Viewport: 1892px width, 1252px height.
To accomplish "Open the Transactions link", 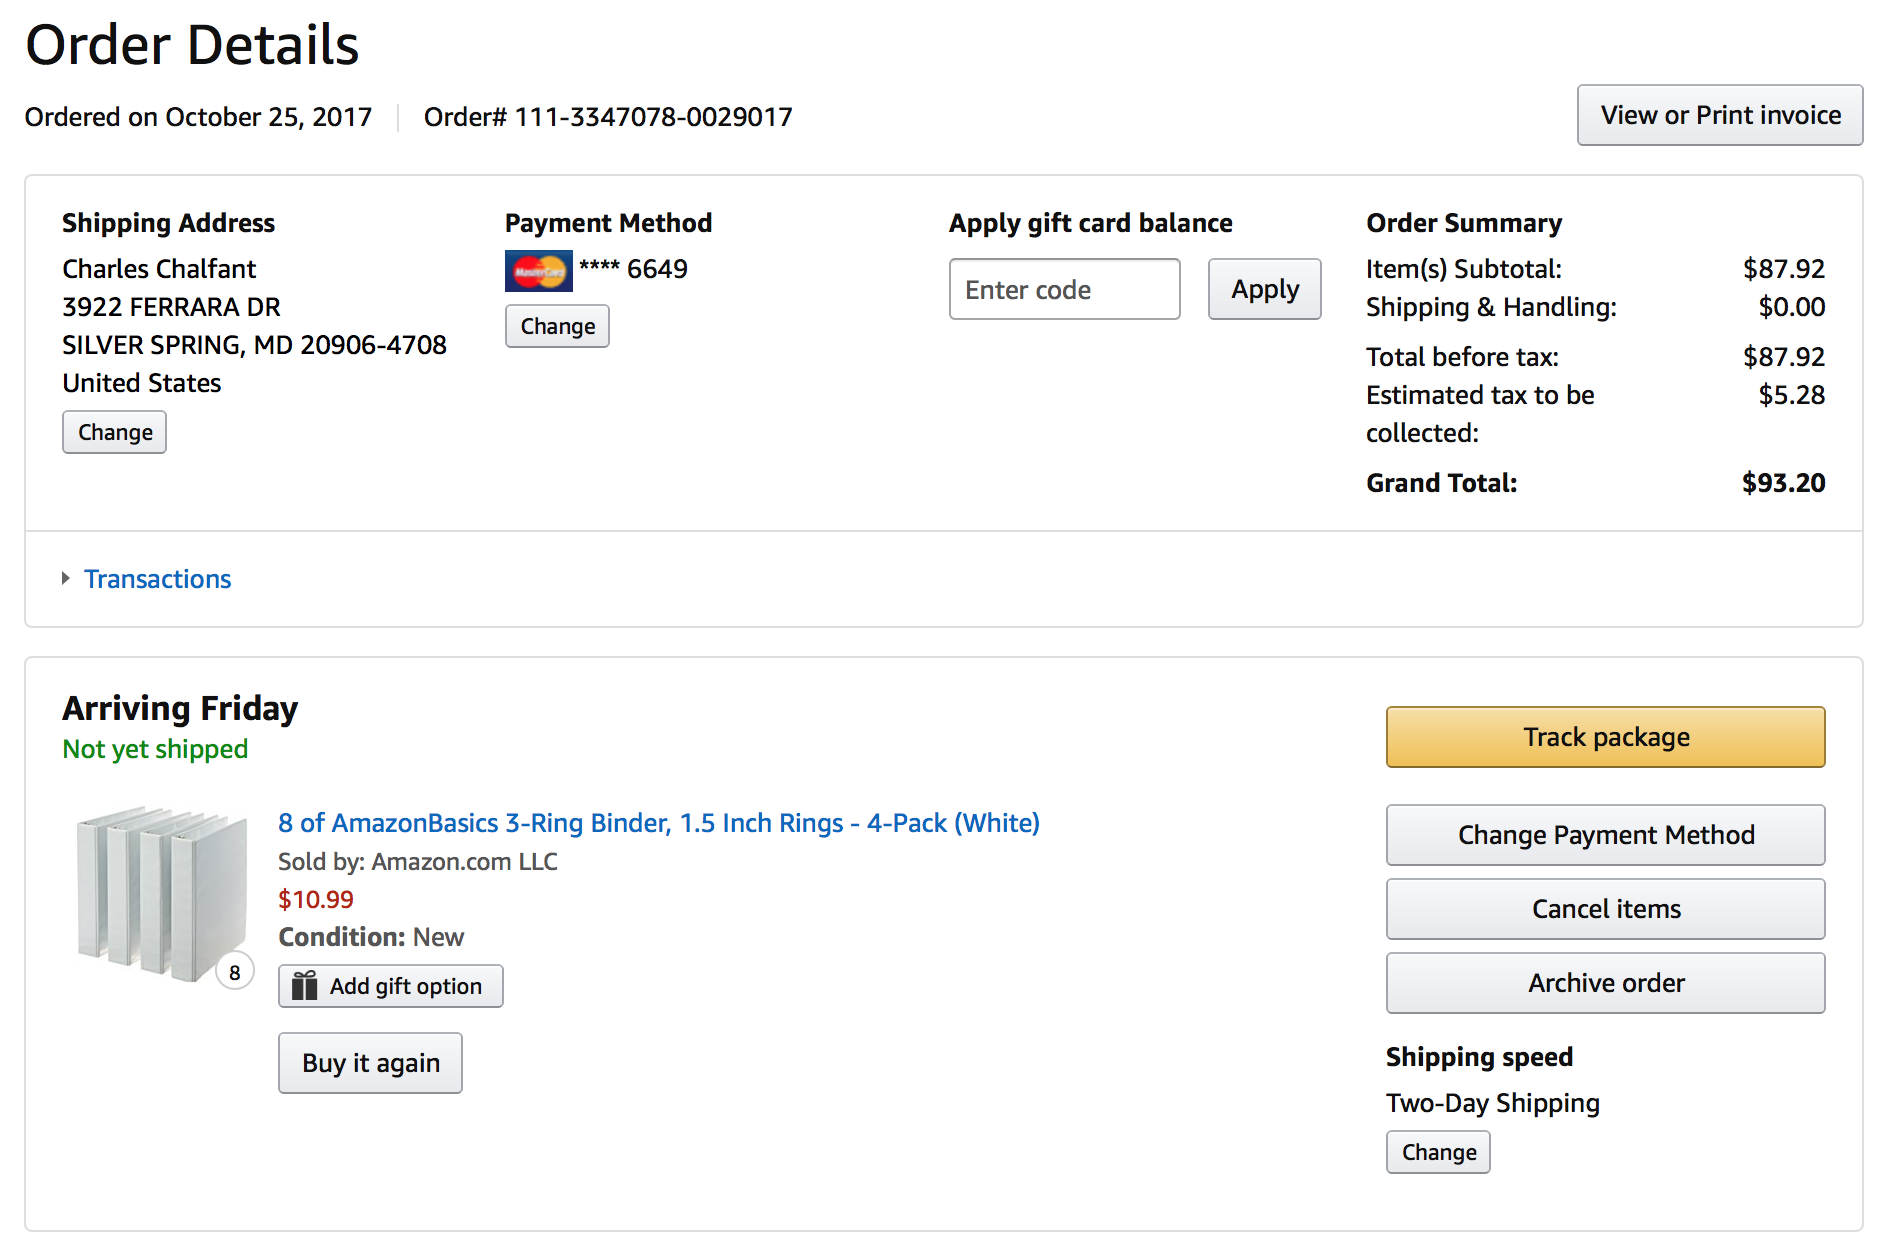I will tap(157, 579).
